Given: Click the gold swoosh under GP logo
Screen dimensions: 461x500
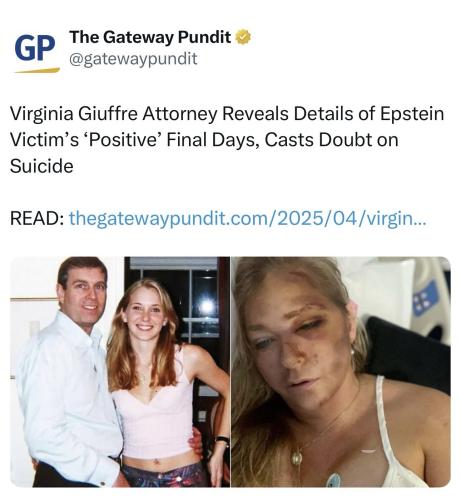Looking at the screenshot, I should coord(37,70).
